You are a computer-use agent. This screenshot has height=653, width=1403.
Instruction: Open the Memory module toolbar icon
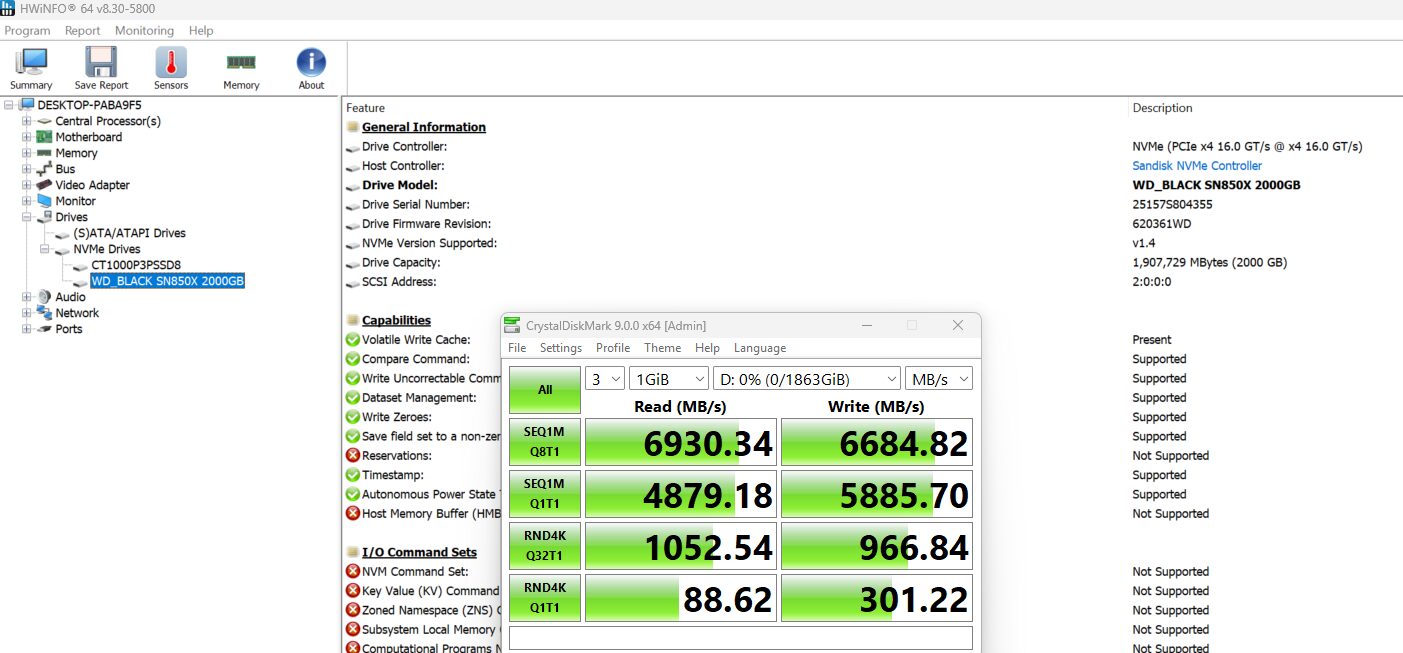coord(241,62)
